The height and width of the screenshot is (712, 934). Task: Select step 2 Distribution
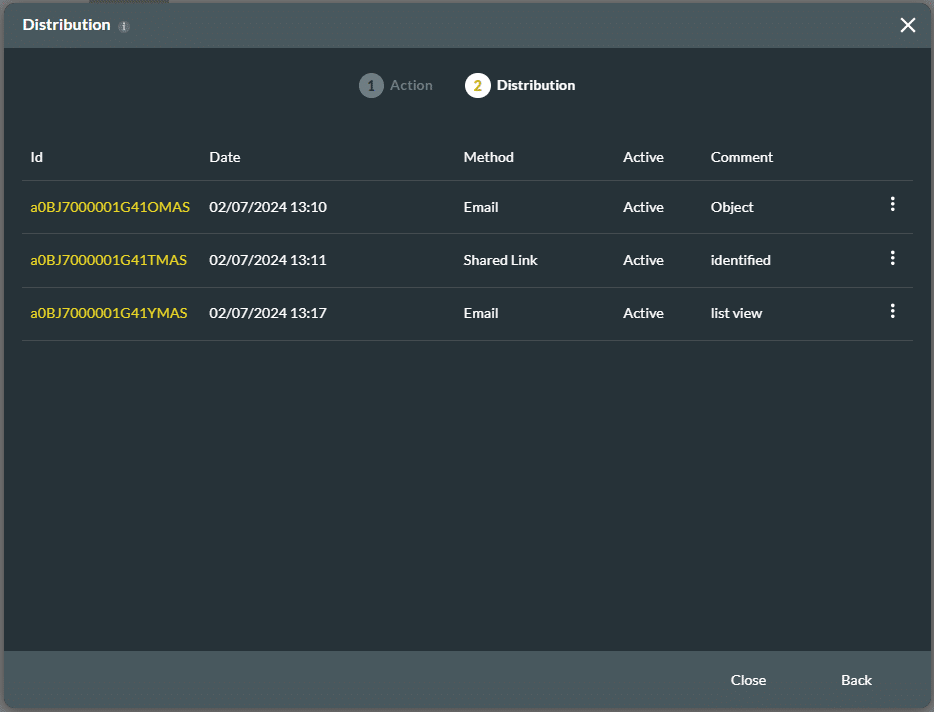(520, 86)
